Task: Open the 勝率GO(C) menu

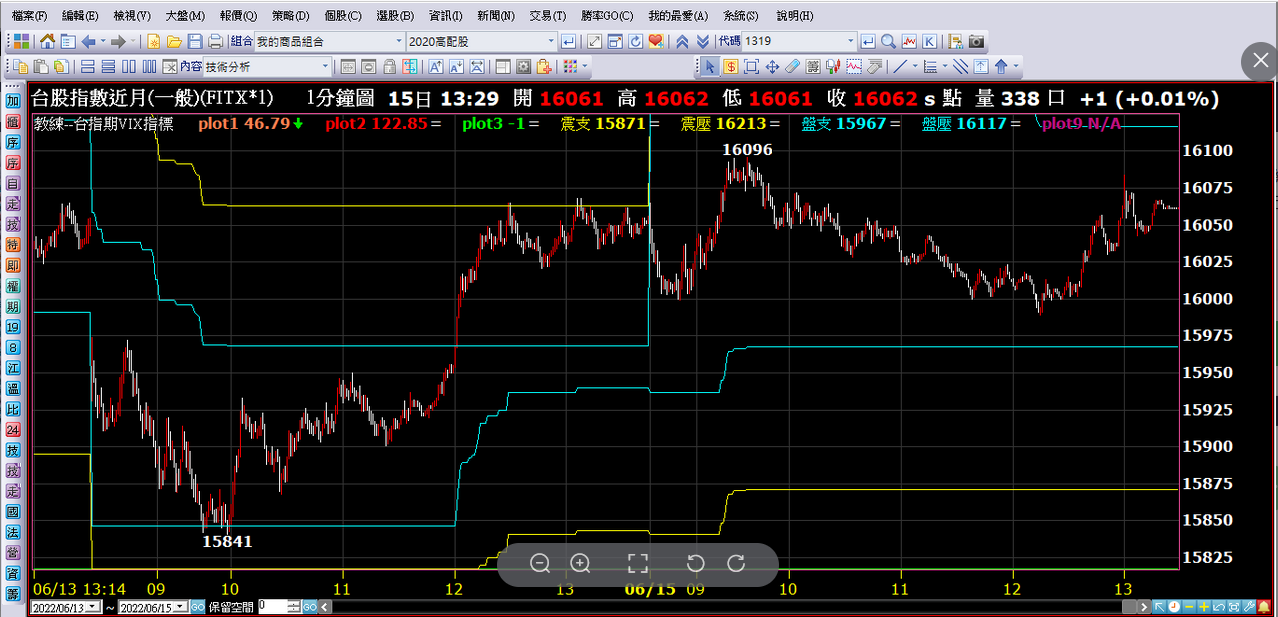Action: [x=607, y=16]
